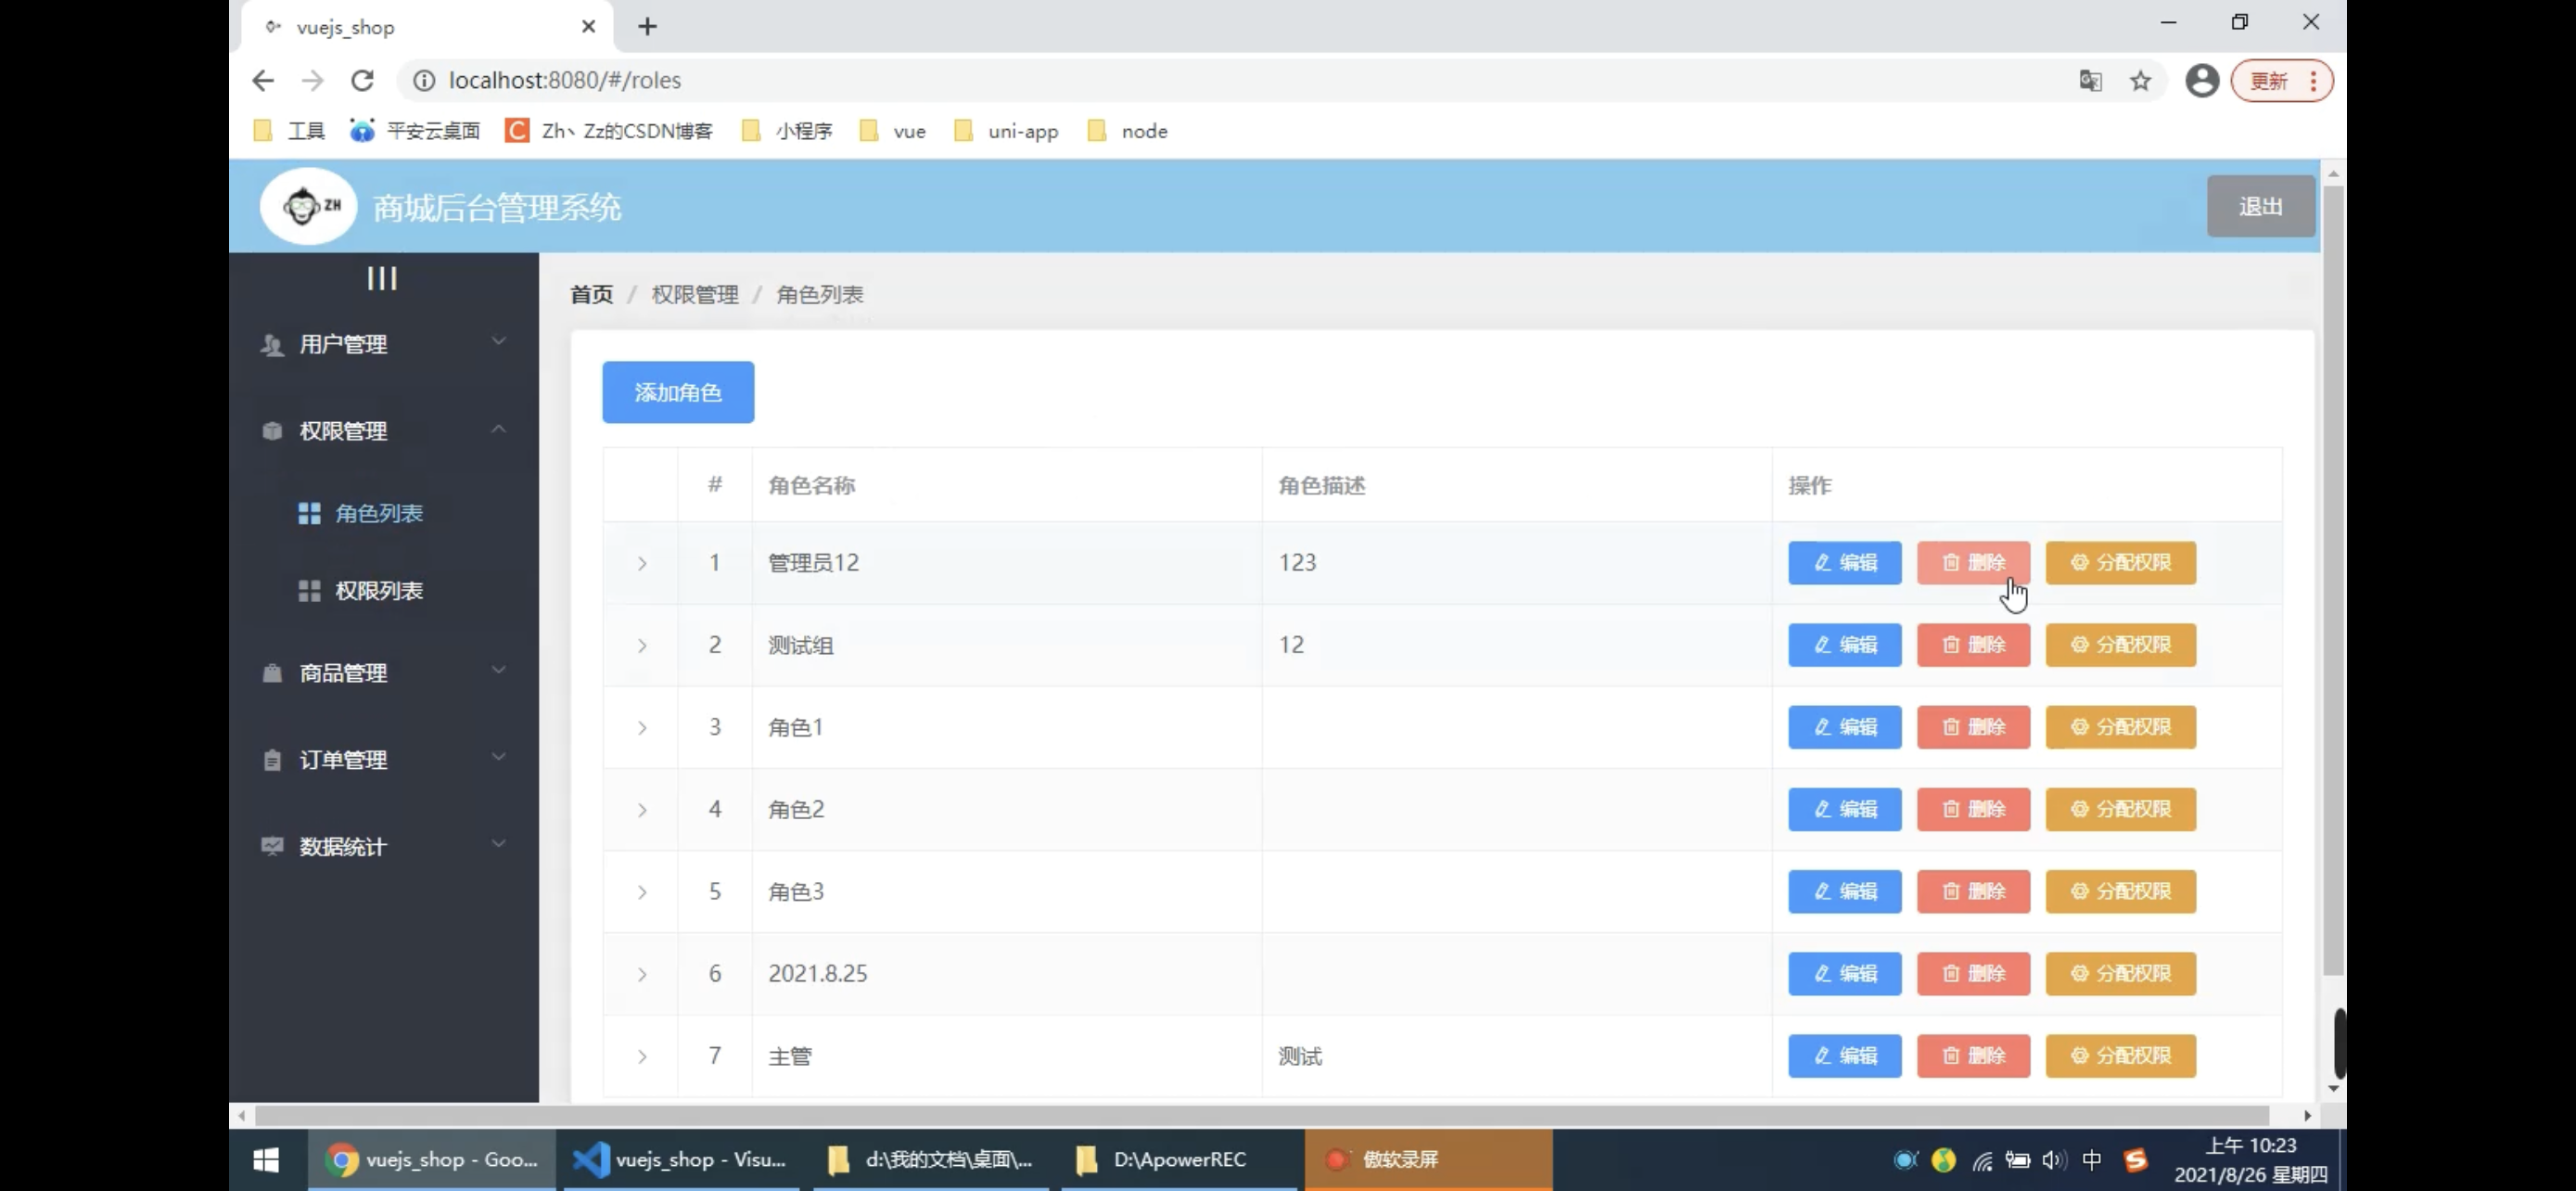This screenshot has height=1191, width=2576.
Task: Click 分配权限 for 角色2
Action: [x=2120, y=809]
